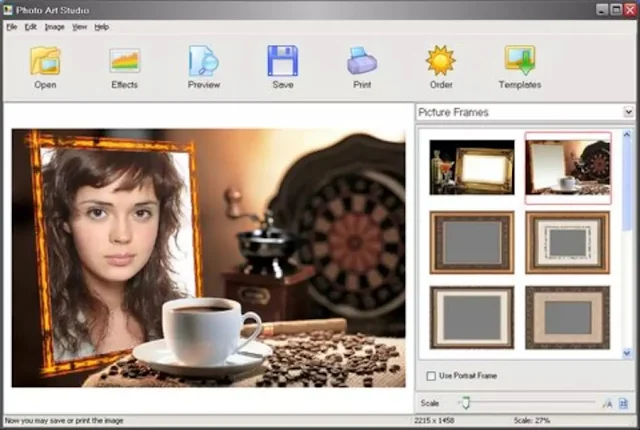Screen dimensions: 640x430
Task: Click the Scale: 27% status text
Action: (x=532, y=420)
